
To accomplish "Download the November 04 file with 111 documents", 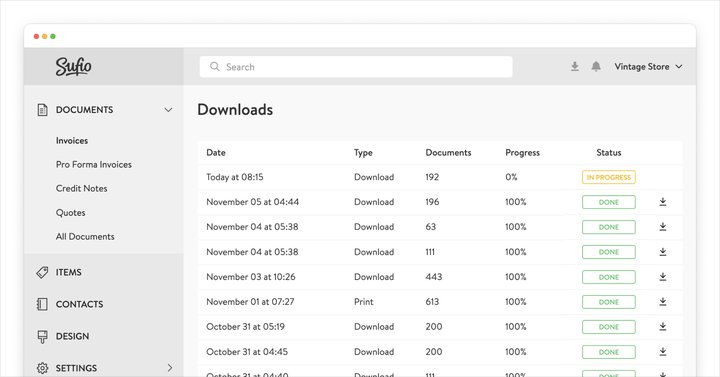I will pos(663,252).
